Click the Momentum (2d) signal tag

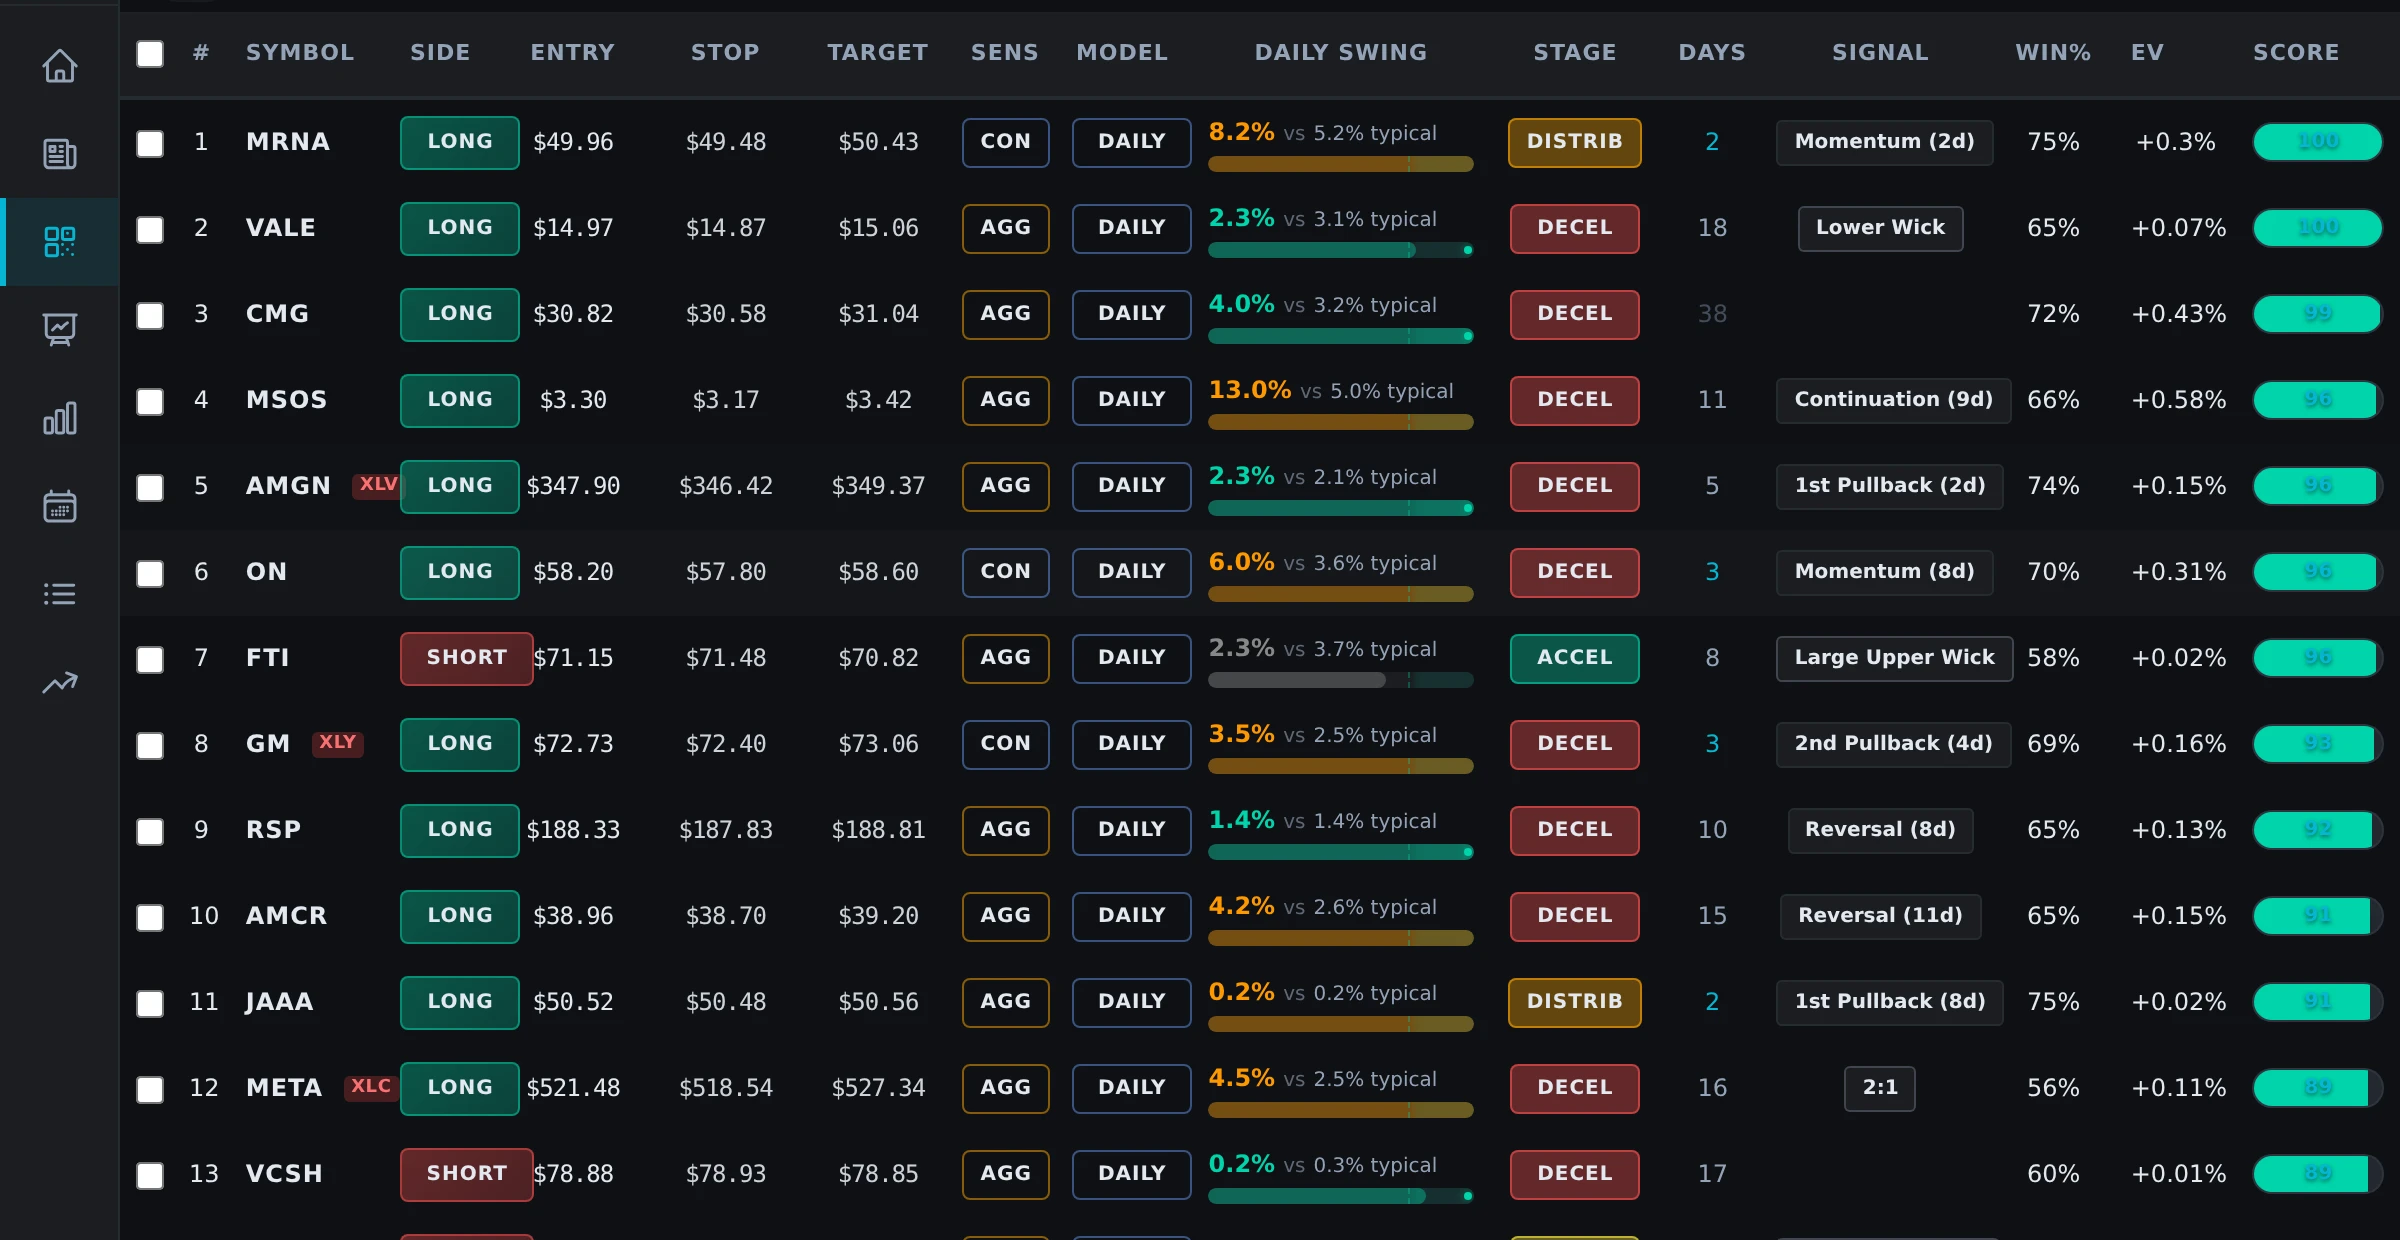point(1885,142)
